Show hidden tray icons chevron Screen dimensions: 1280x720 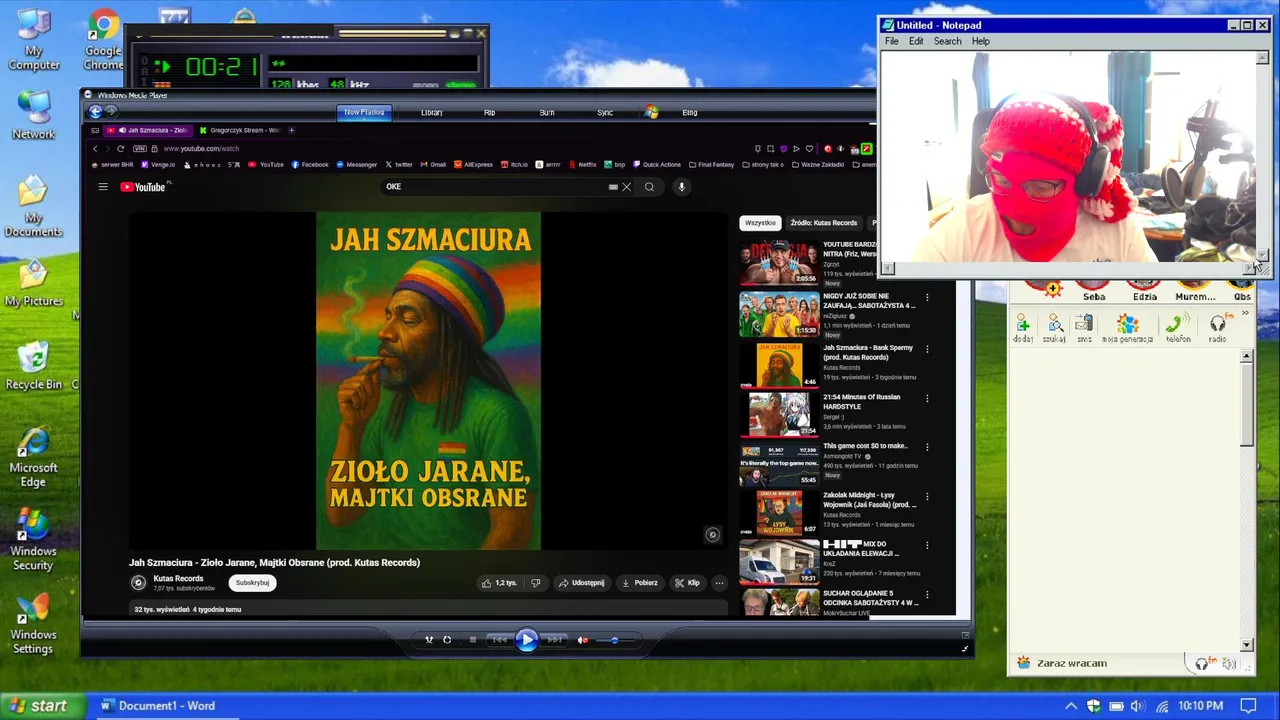(1071, 706)
